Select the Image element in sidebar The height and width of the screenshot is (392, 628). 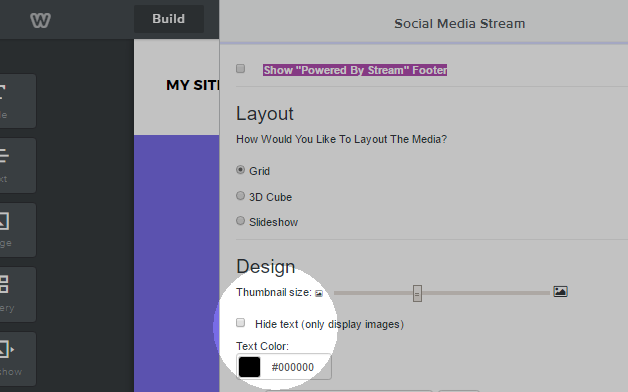point(18,230)
